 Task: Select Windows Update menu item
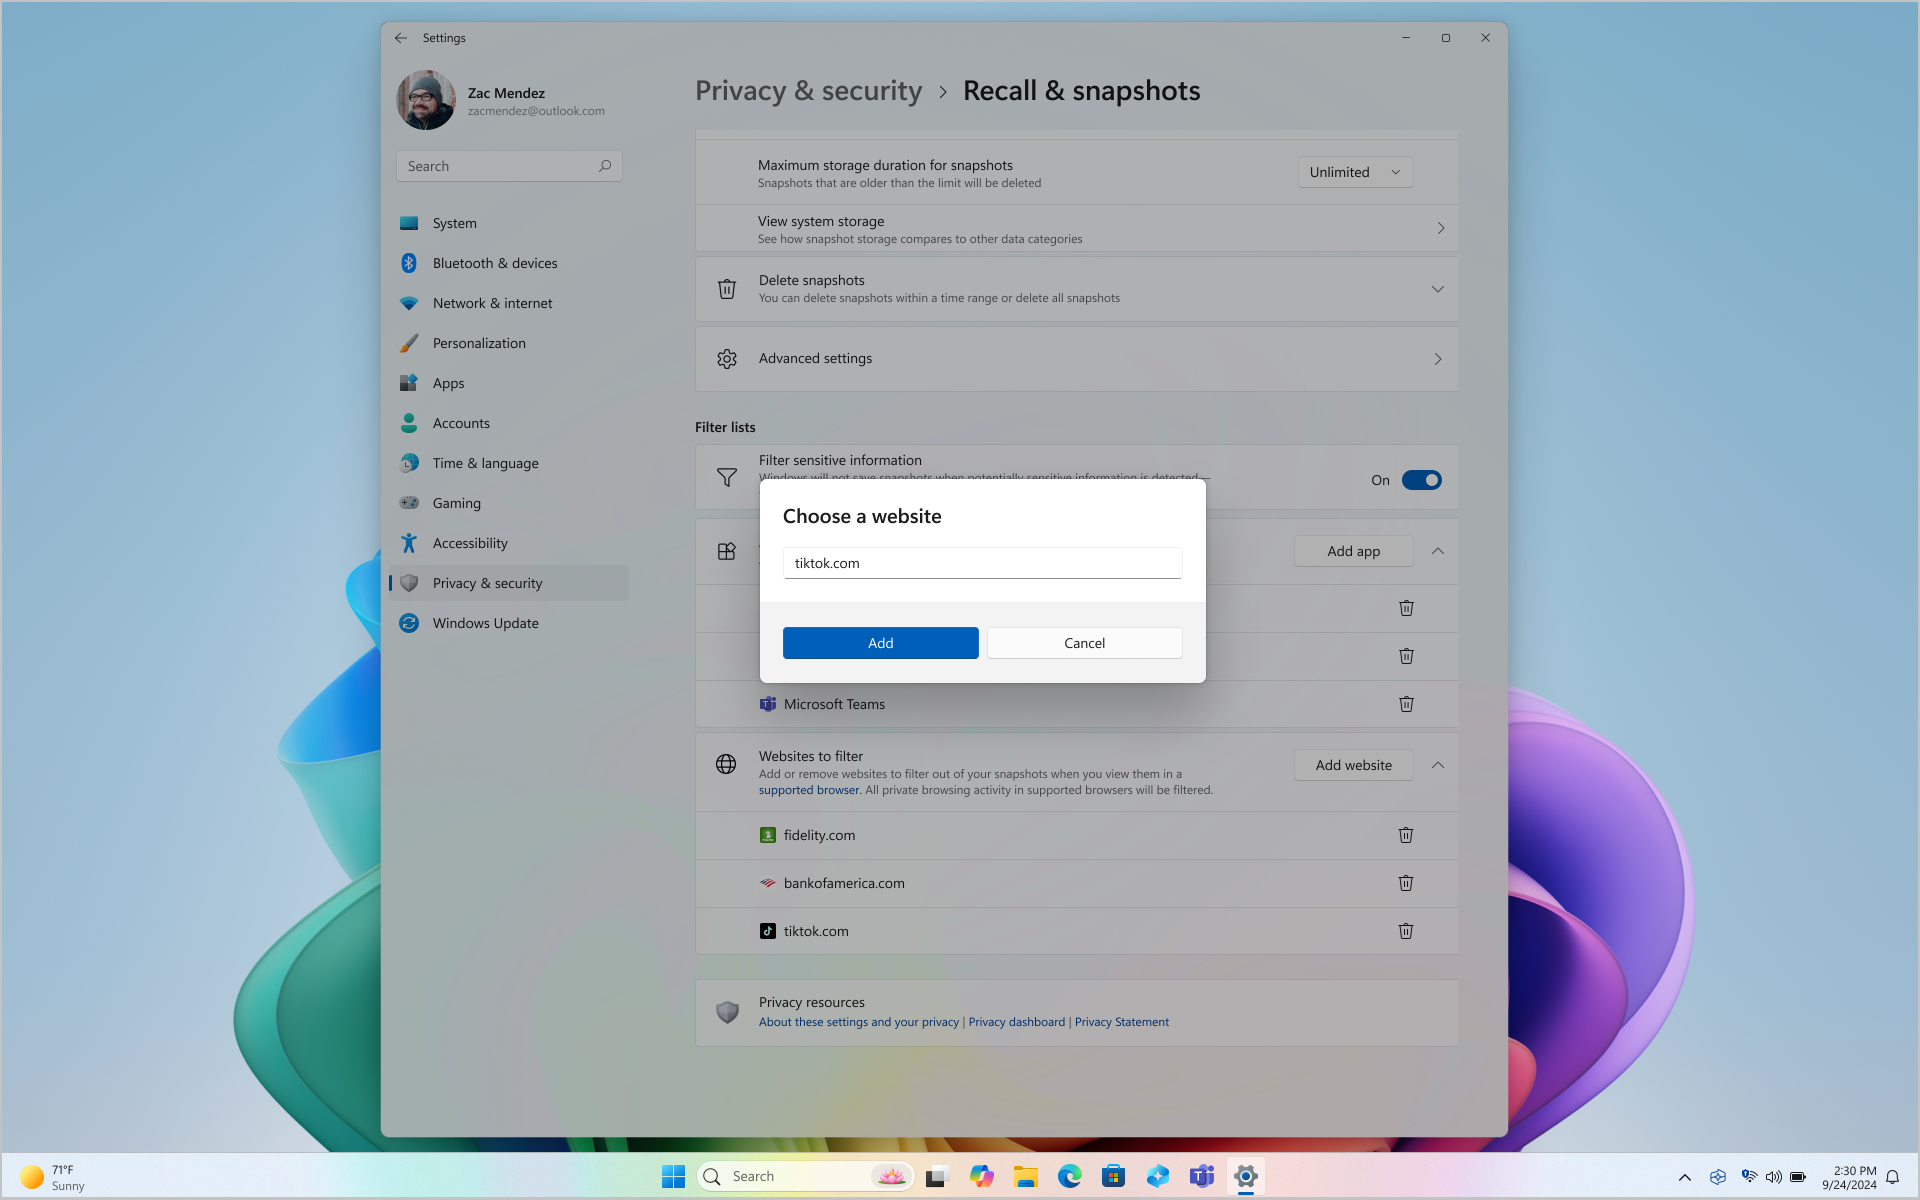pos(485,622)
